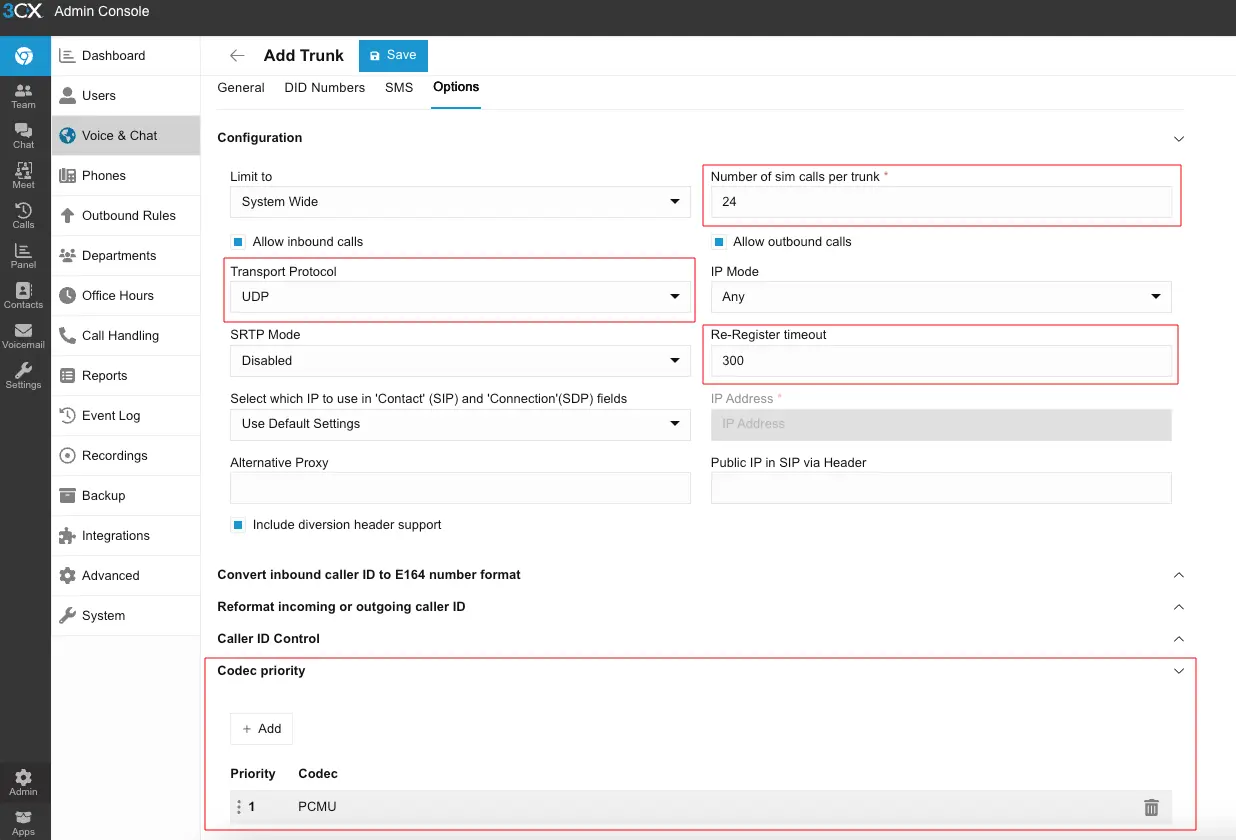Open the Transport Protocol dropdown
1236x840 pixels.
[460, 297]
